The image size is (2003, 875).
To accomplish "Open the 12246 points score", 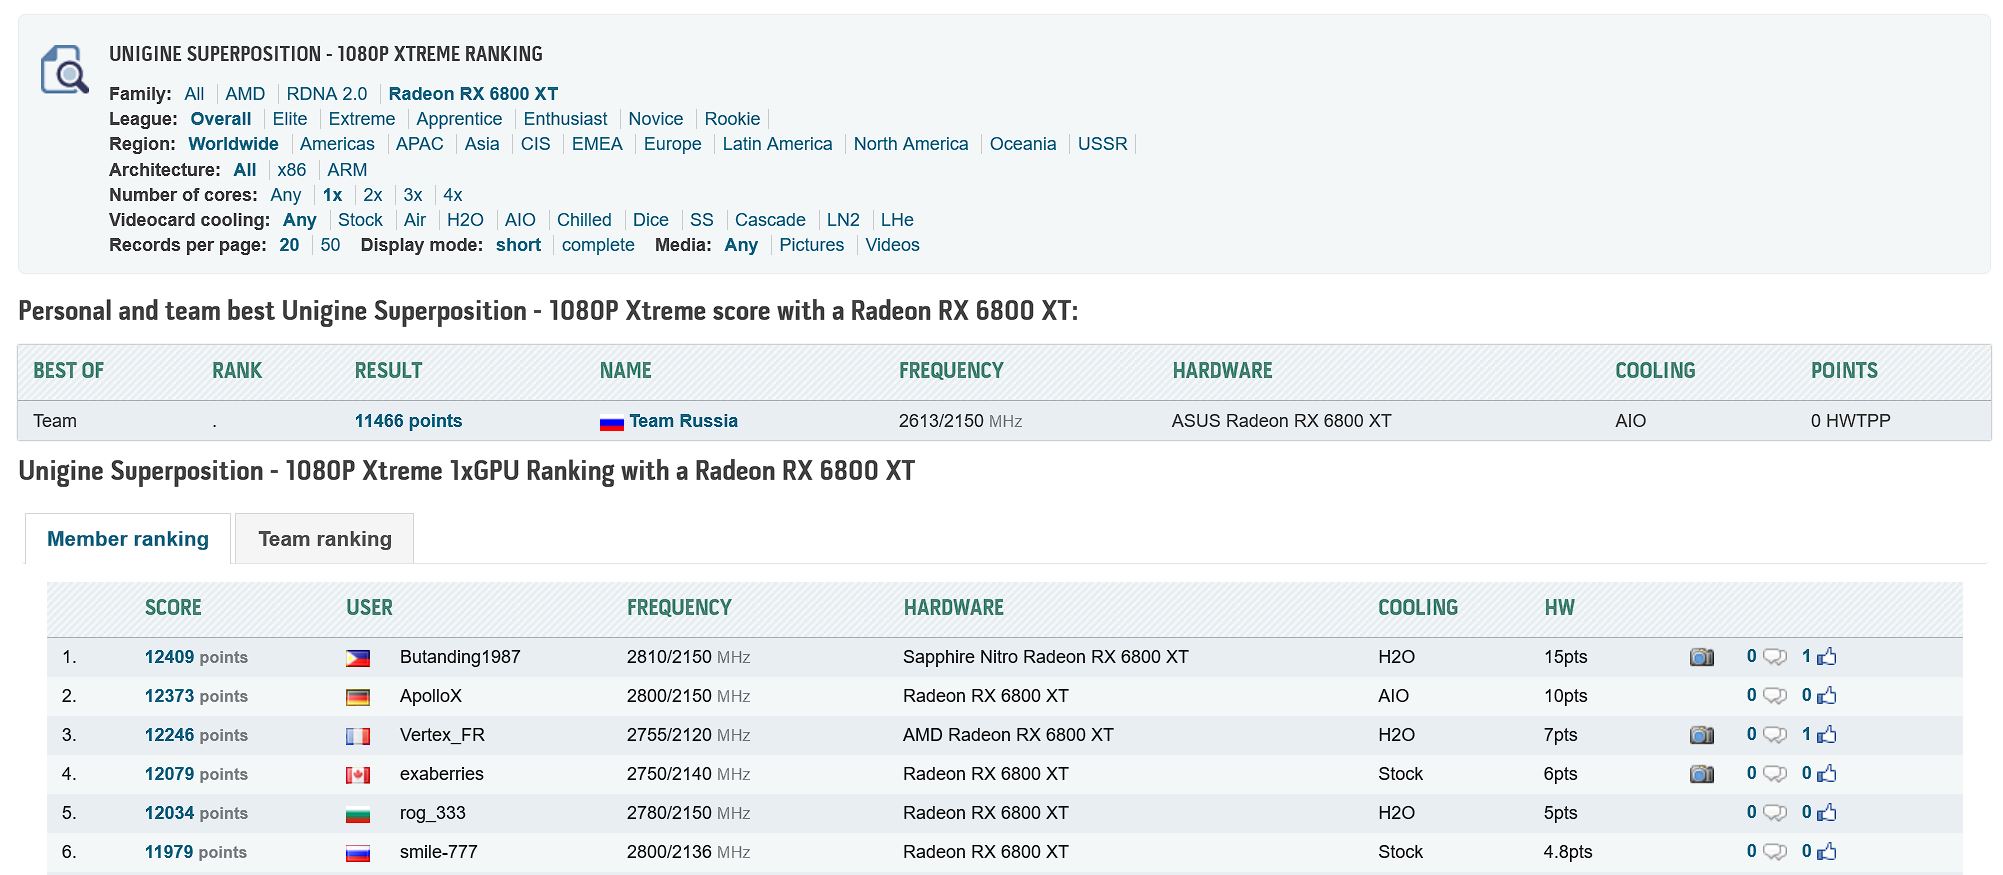I will coord(196,735).
